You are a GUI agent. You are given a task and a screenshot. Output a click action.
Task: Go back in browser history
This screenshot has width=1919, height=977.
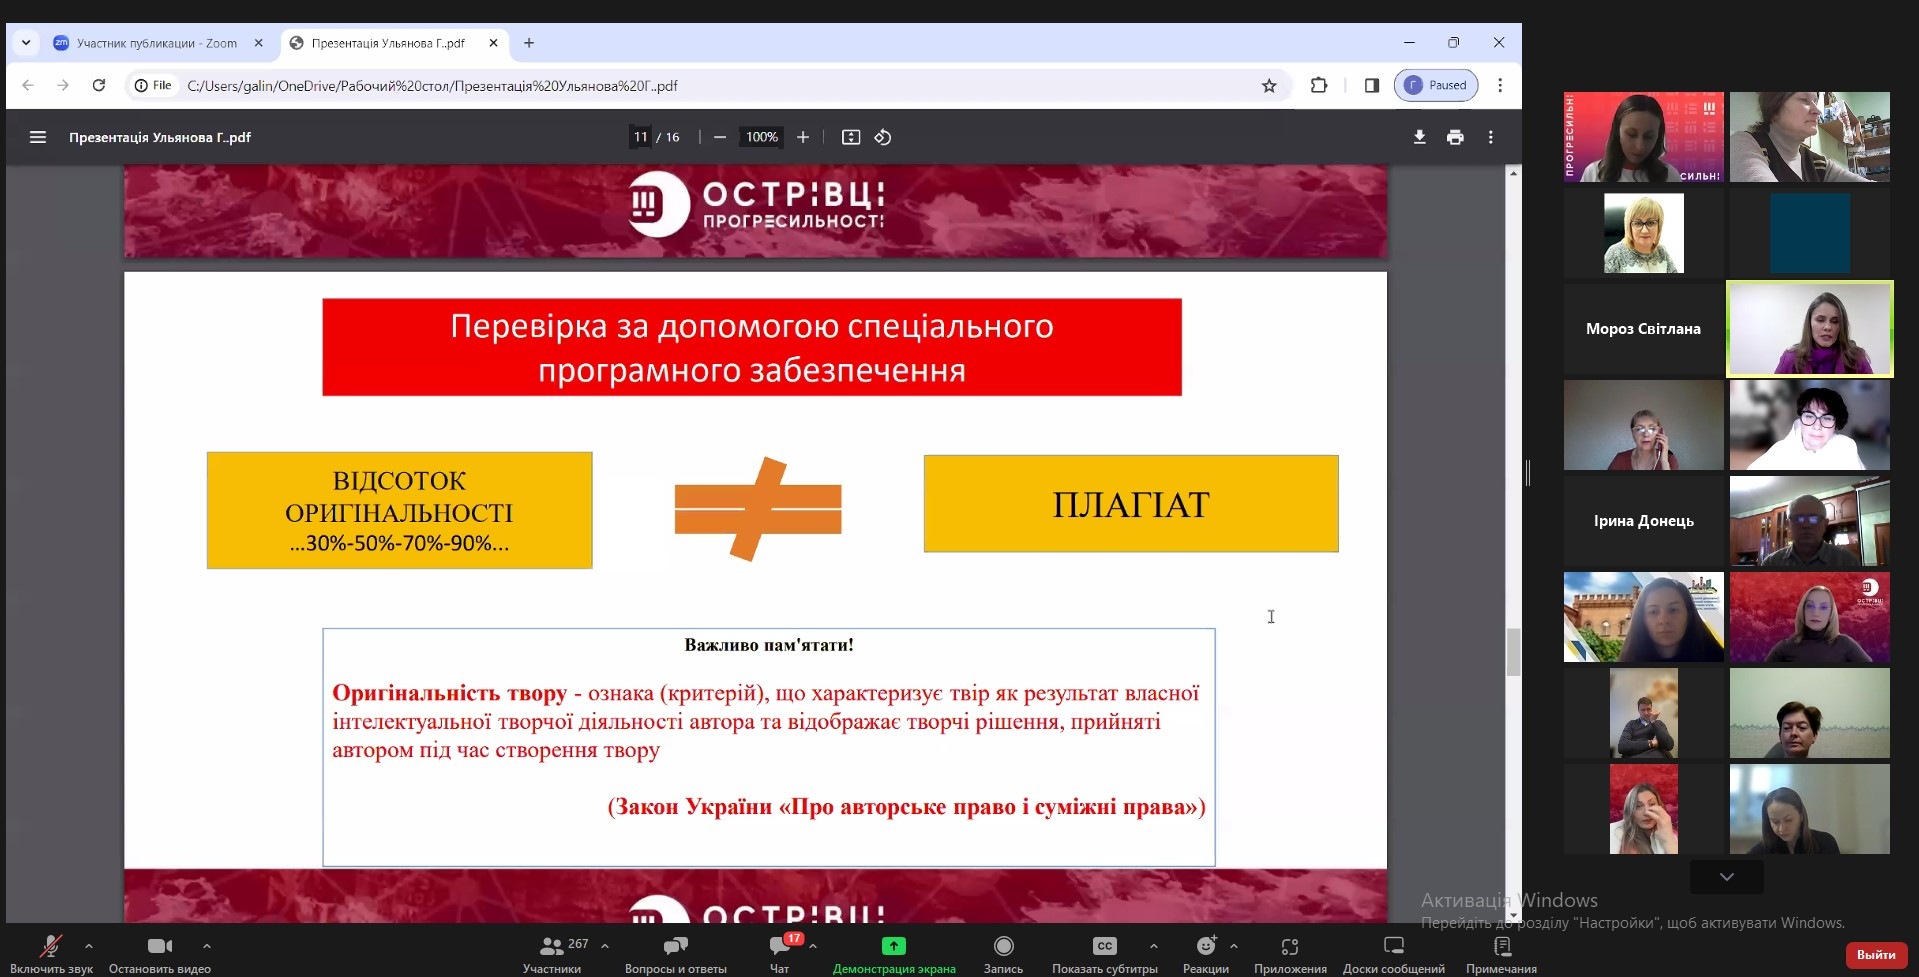point(28,85)
